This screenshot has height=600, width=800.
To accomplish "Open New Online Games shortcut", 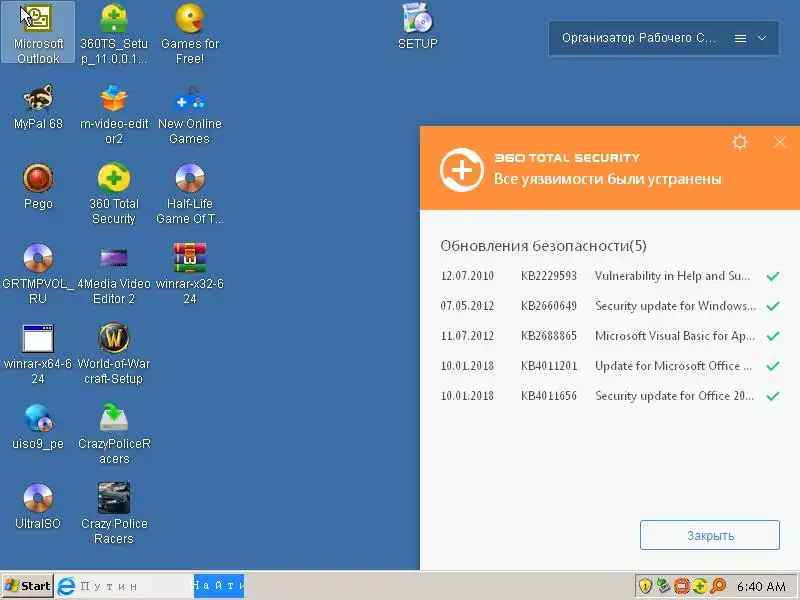I will click(190, 114).
